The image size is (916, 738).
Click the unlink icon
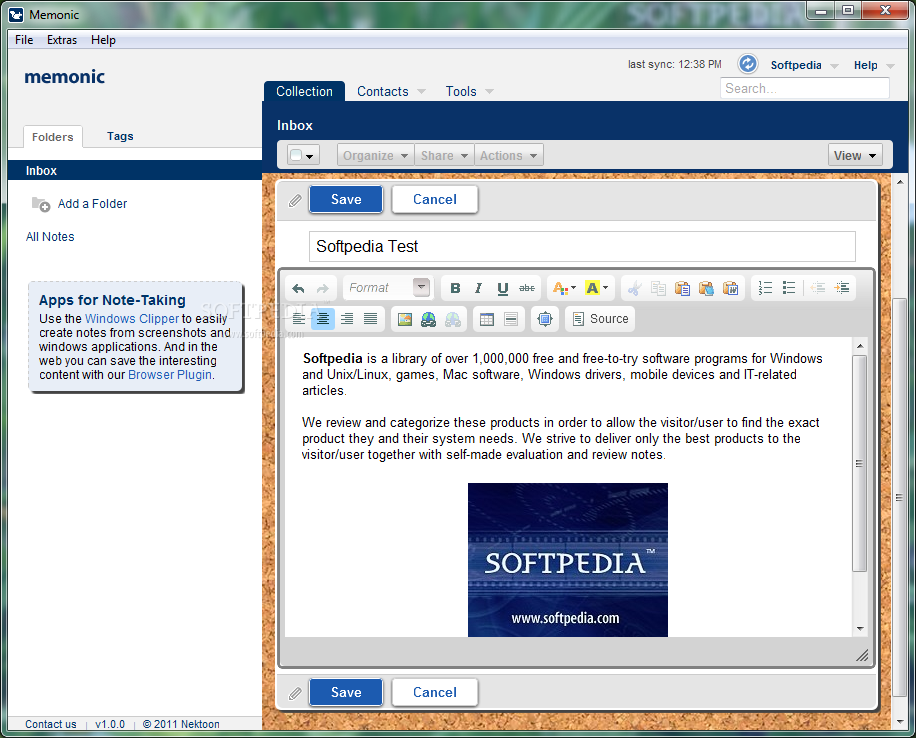click(453, 319)
